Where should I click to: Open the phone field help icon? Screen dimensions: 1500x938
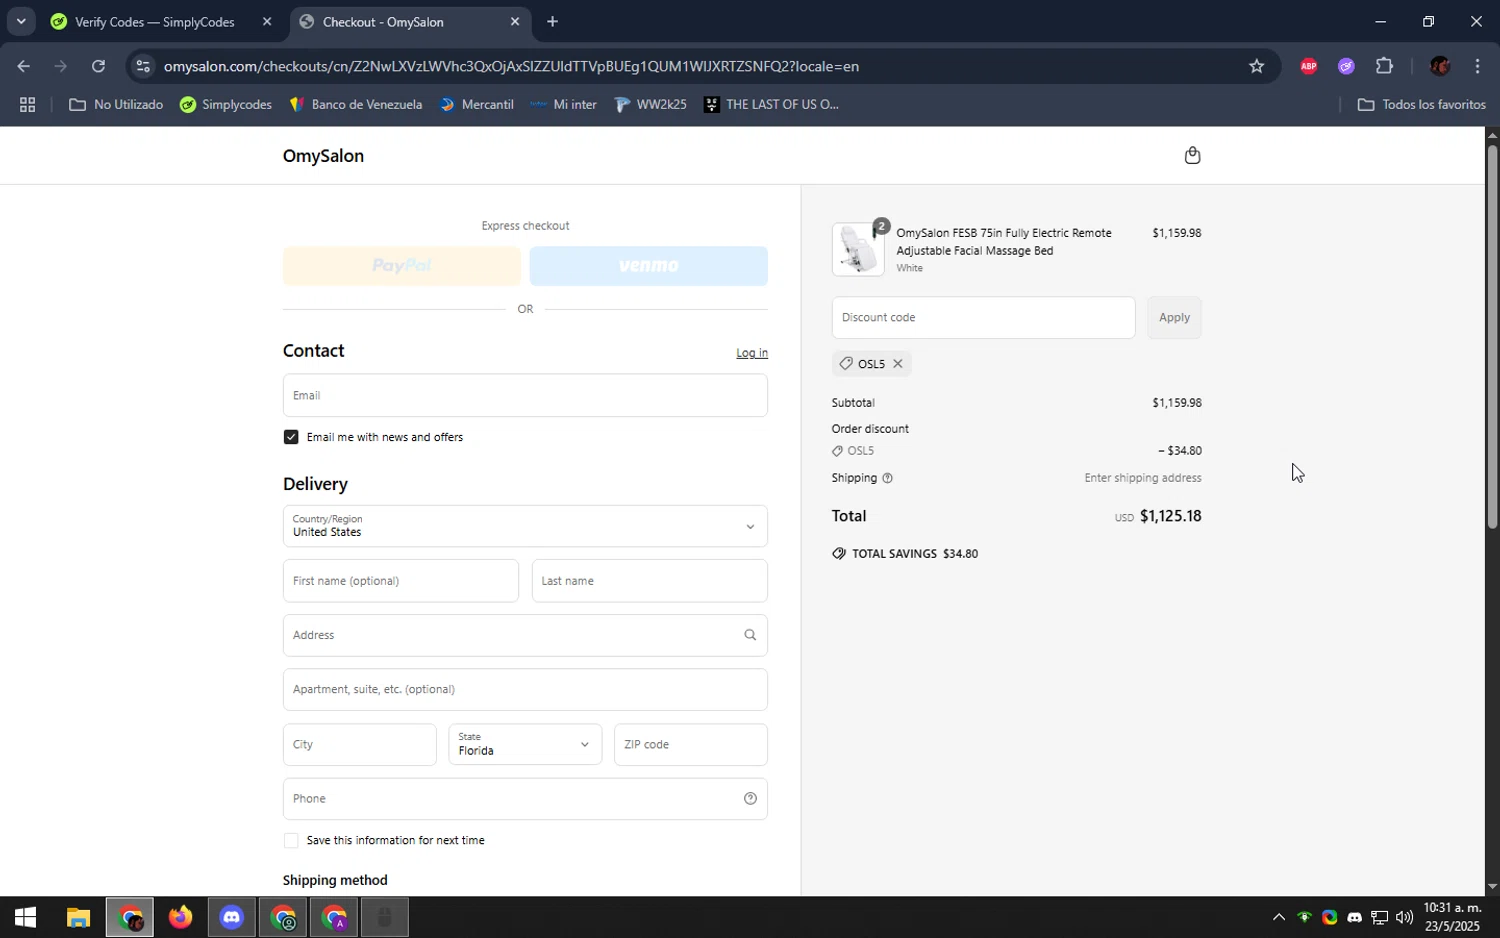[750, 798]
